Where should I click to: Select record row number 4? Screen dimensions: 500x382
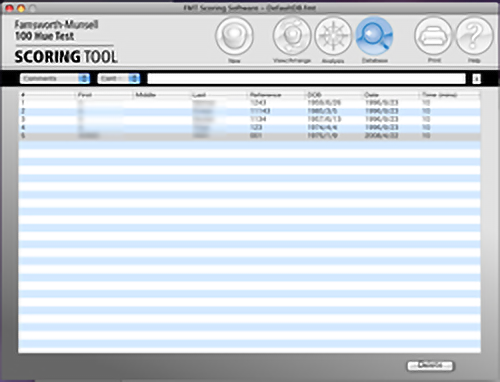click(249, 127)
